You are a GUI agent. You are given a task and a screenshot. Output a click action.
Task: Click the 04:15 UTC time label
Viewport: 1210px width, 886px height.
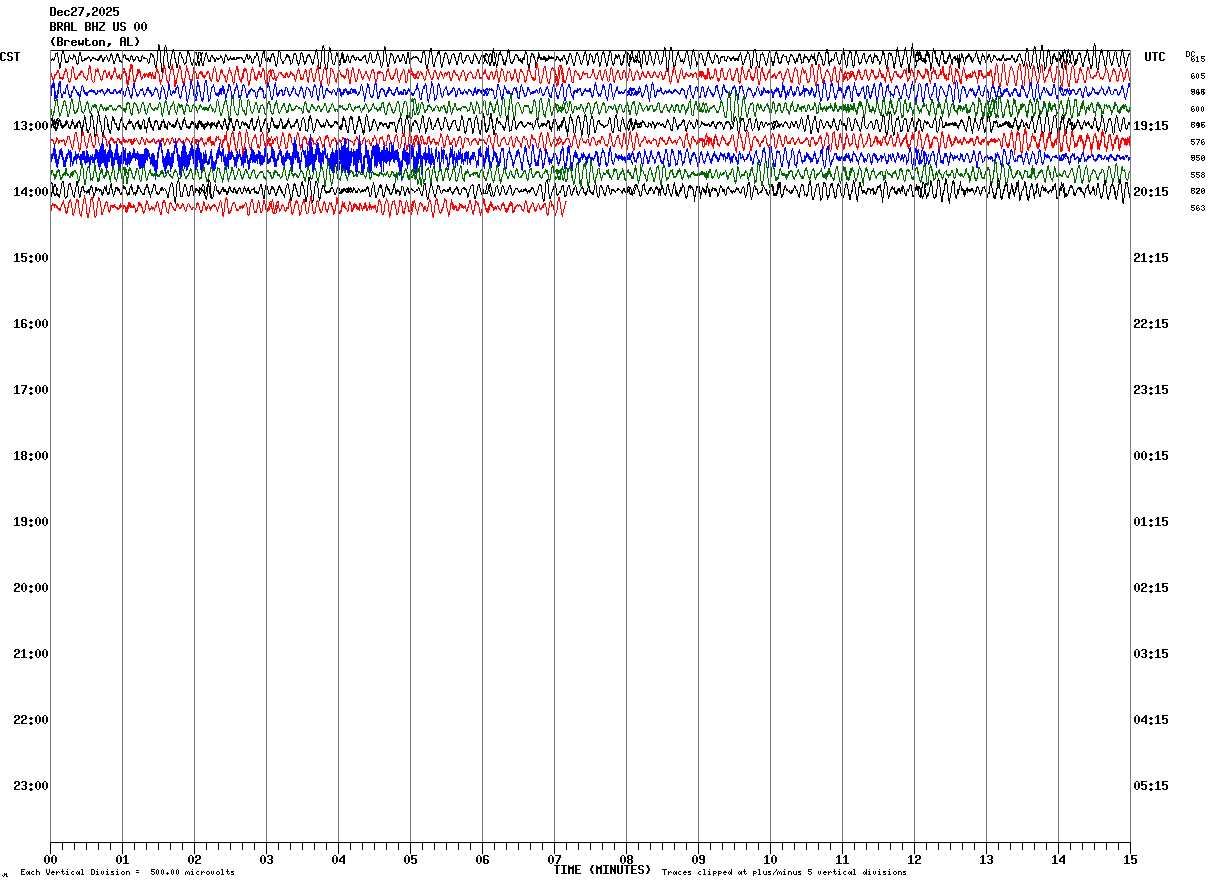pyautogui.click(x=1151, y=720)
